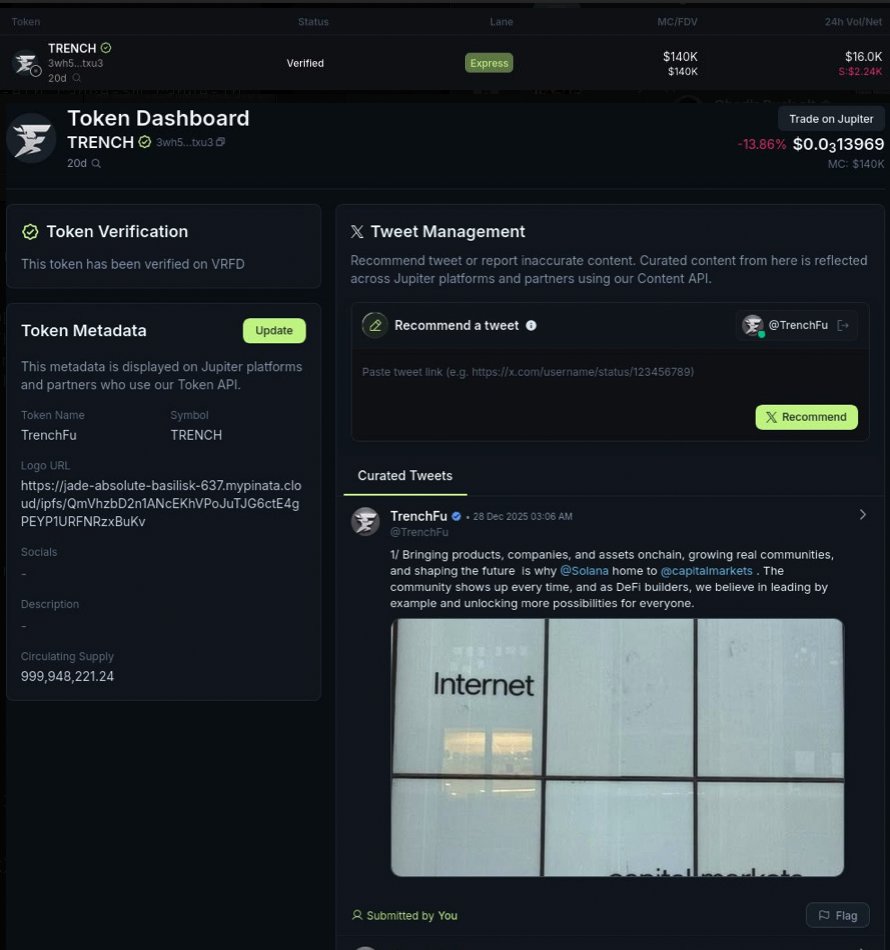890x950 pixels.
Task: Click the external link icon beside token address 3wh5...txu3
Action: coord(221,142)
